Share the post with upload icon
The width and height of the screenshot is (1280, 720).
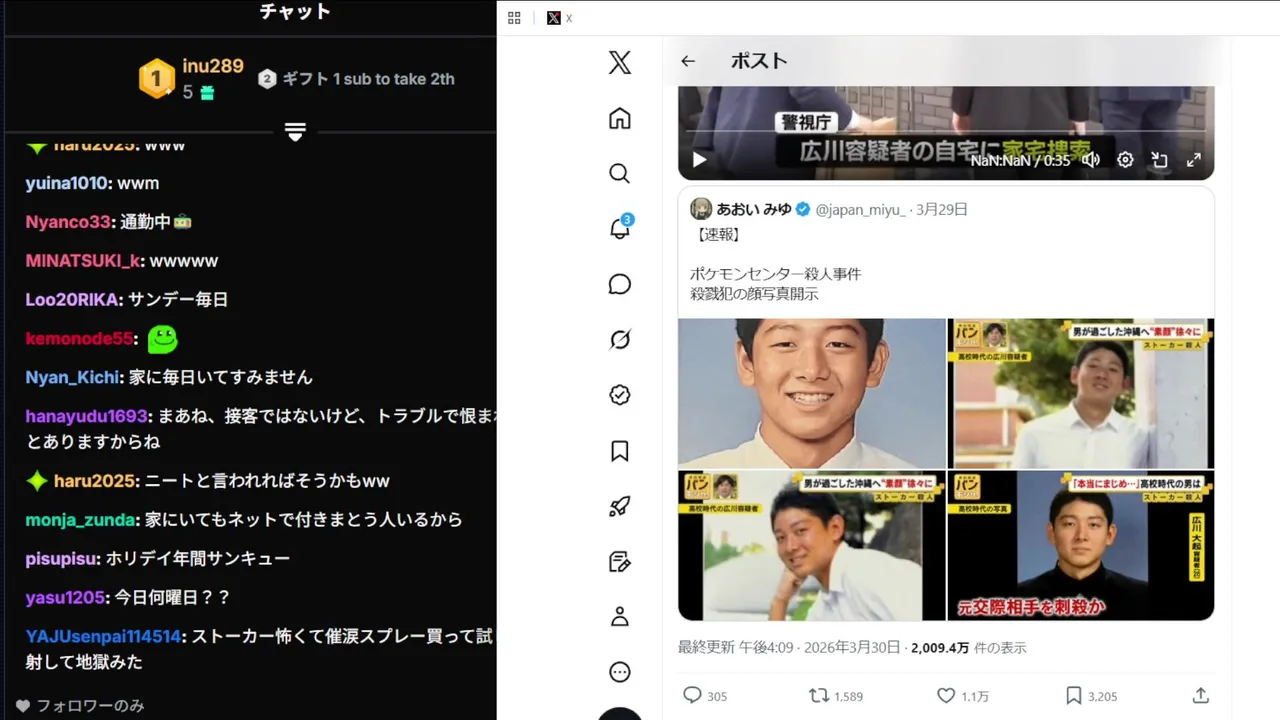(x=1201, y=695)
